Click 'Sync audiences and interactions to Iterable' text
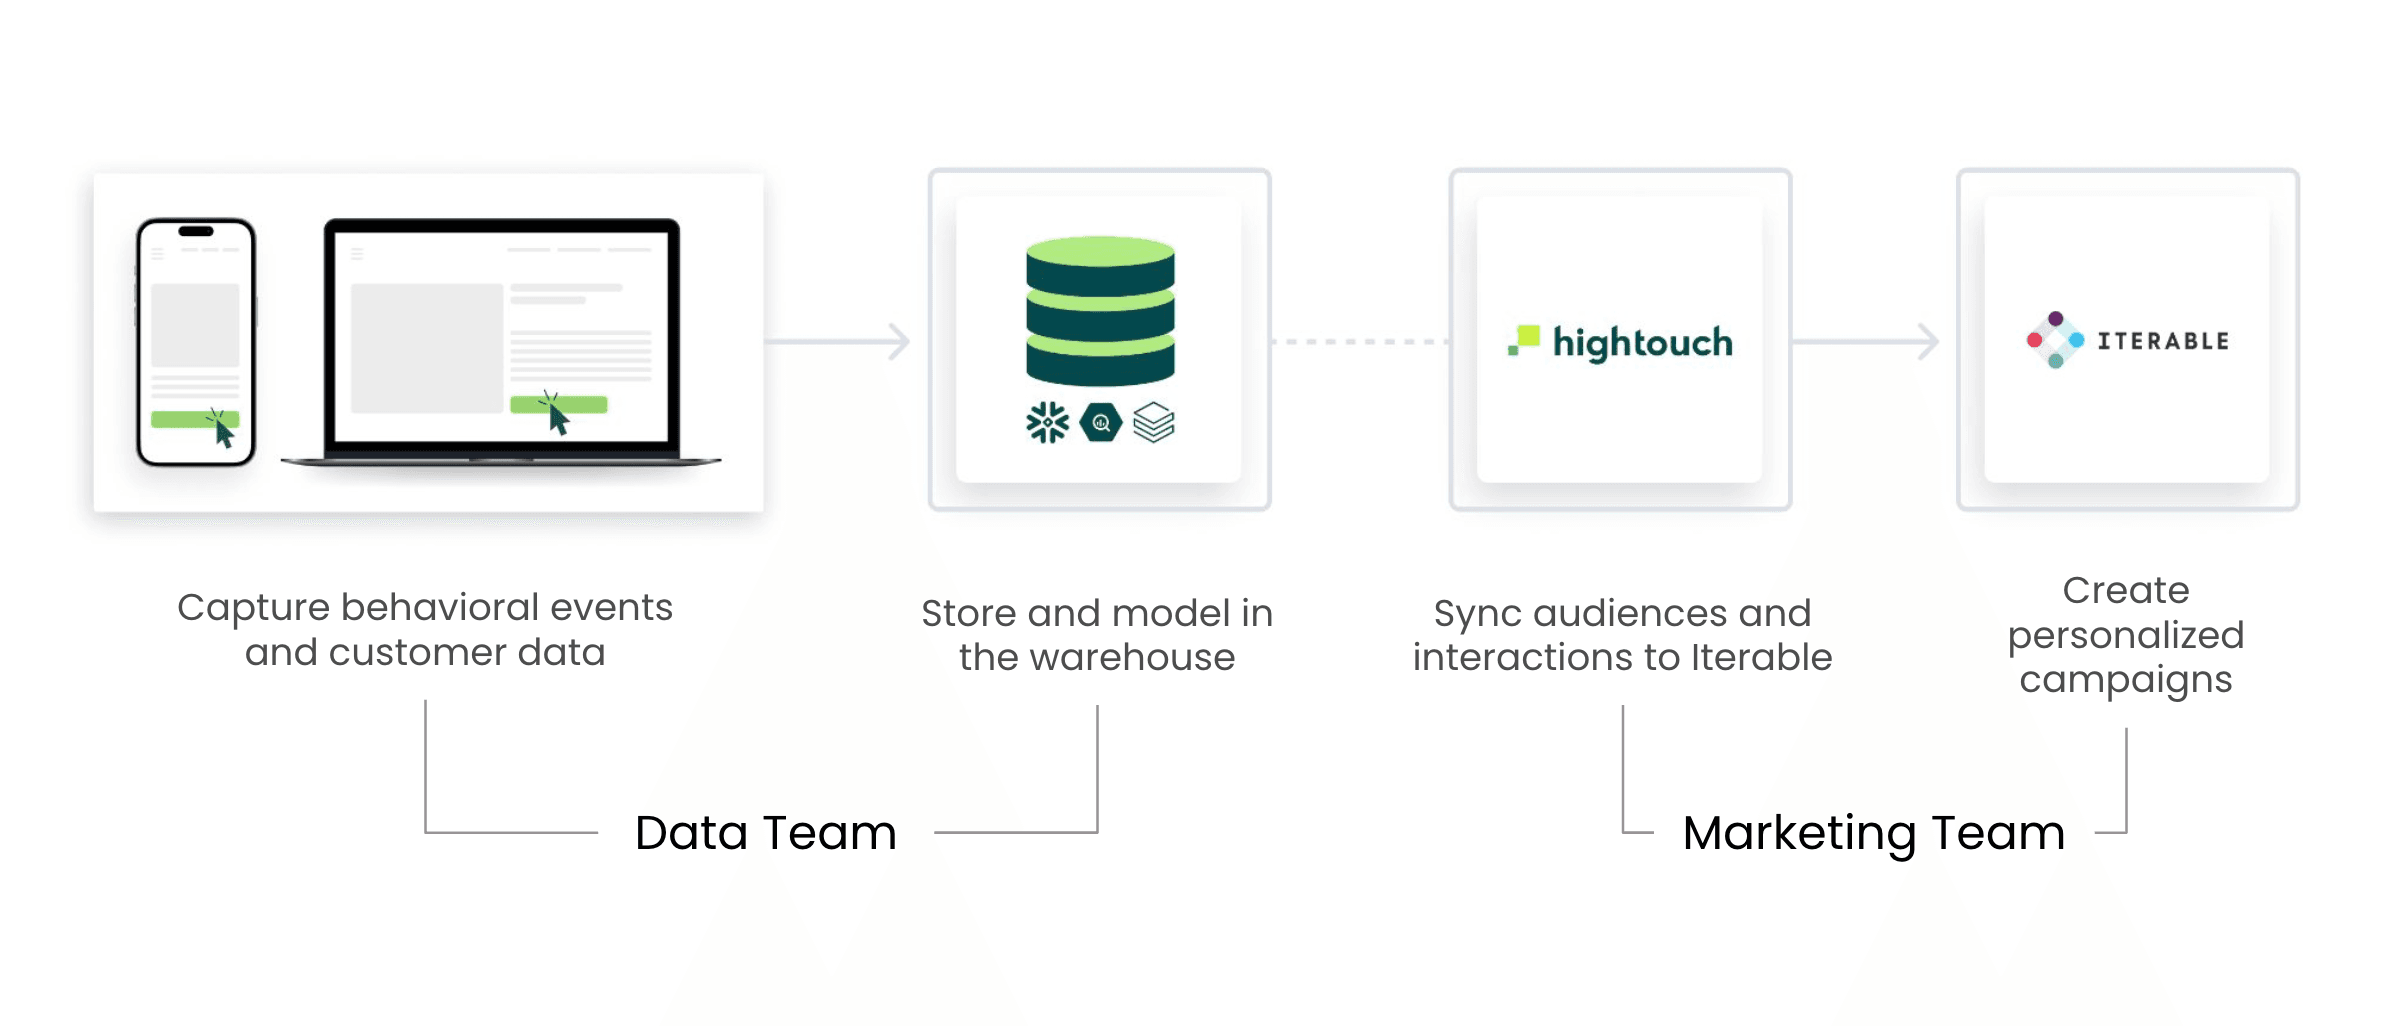Screen dimensions: 2390x1026 [1622, 635]
